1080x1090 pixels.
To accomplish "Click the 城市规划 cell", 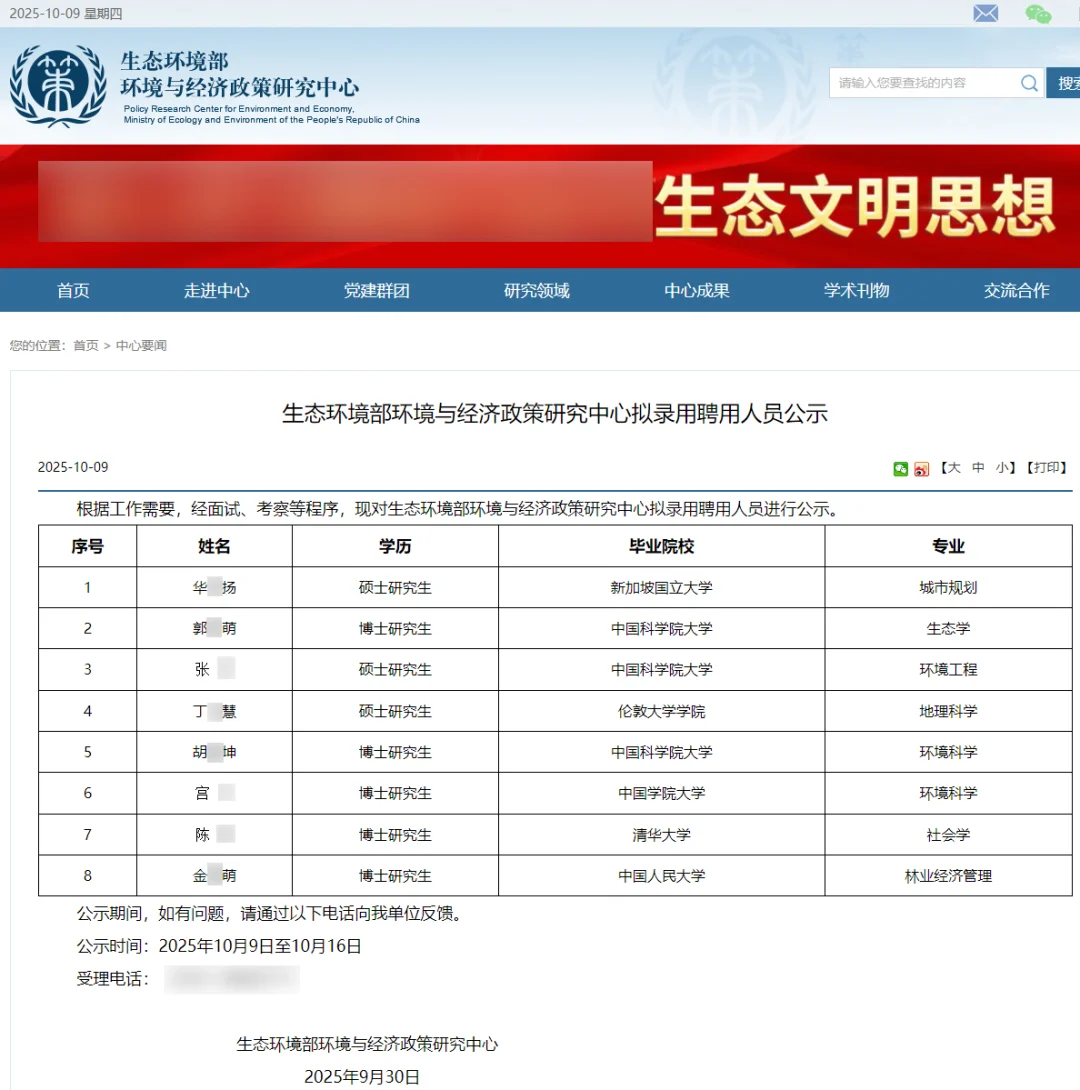I will (948, 588).
